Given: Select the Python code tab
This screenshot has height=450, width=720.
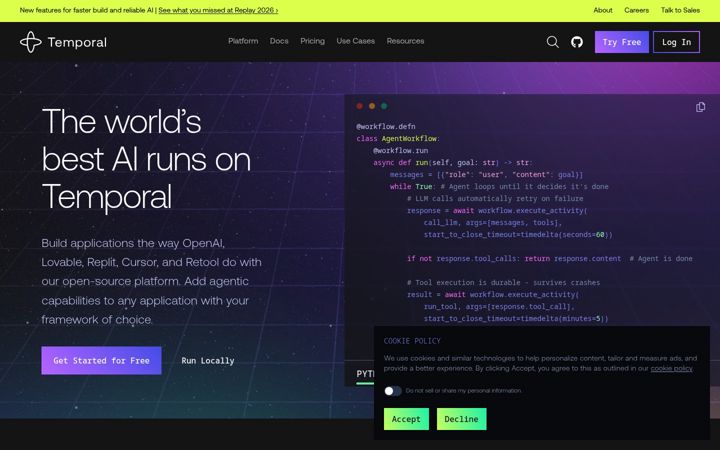Looking at the screenshot, I should click(365, 374).
